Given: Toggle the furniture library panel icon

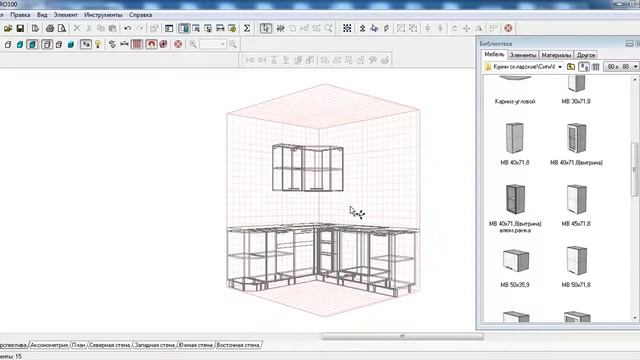Looking at the screenshot, I should (x=184, y=28).
